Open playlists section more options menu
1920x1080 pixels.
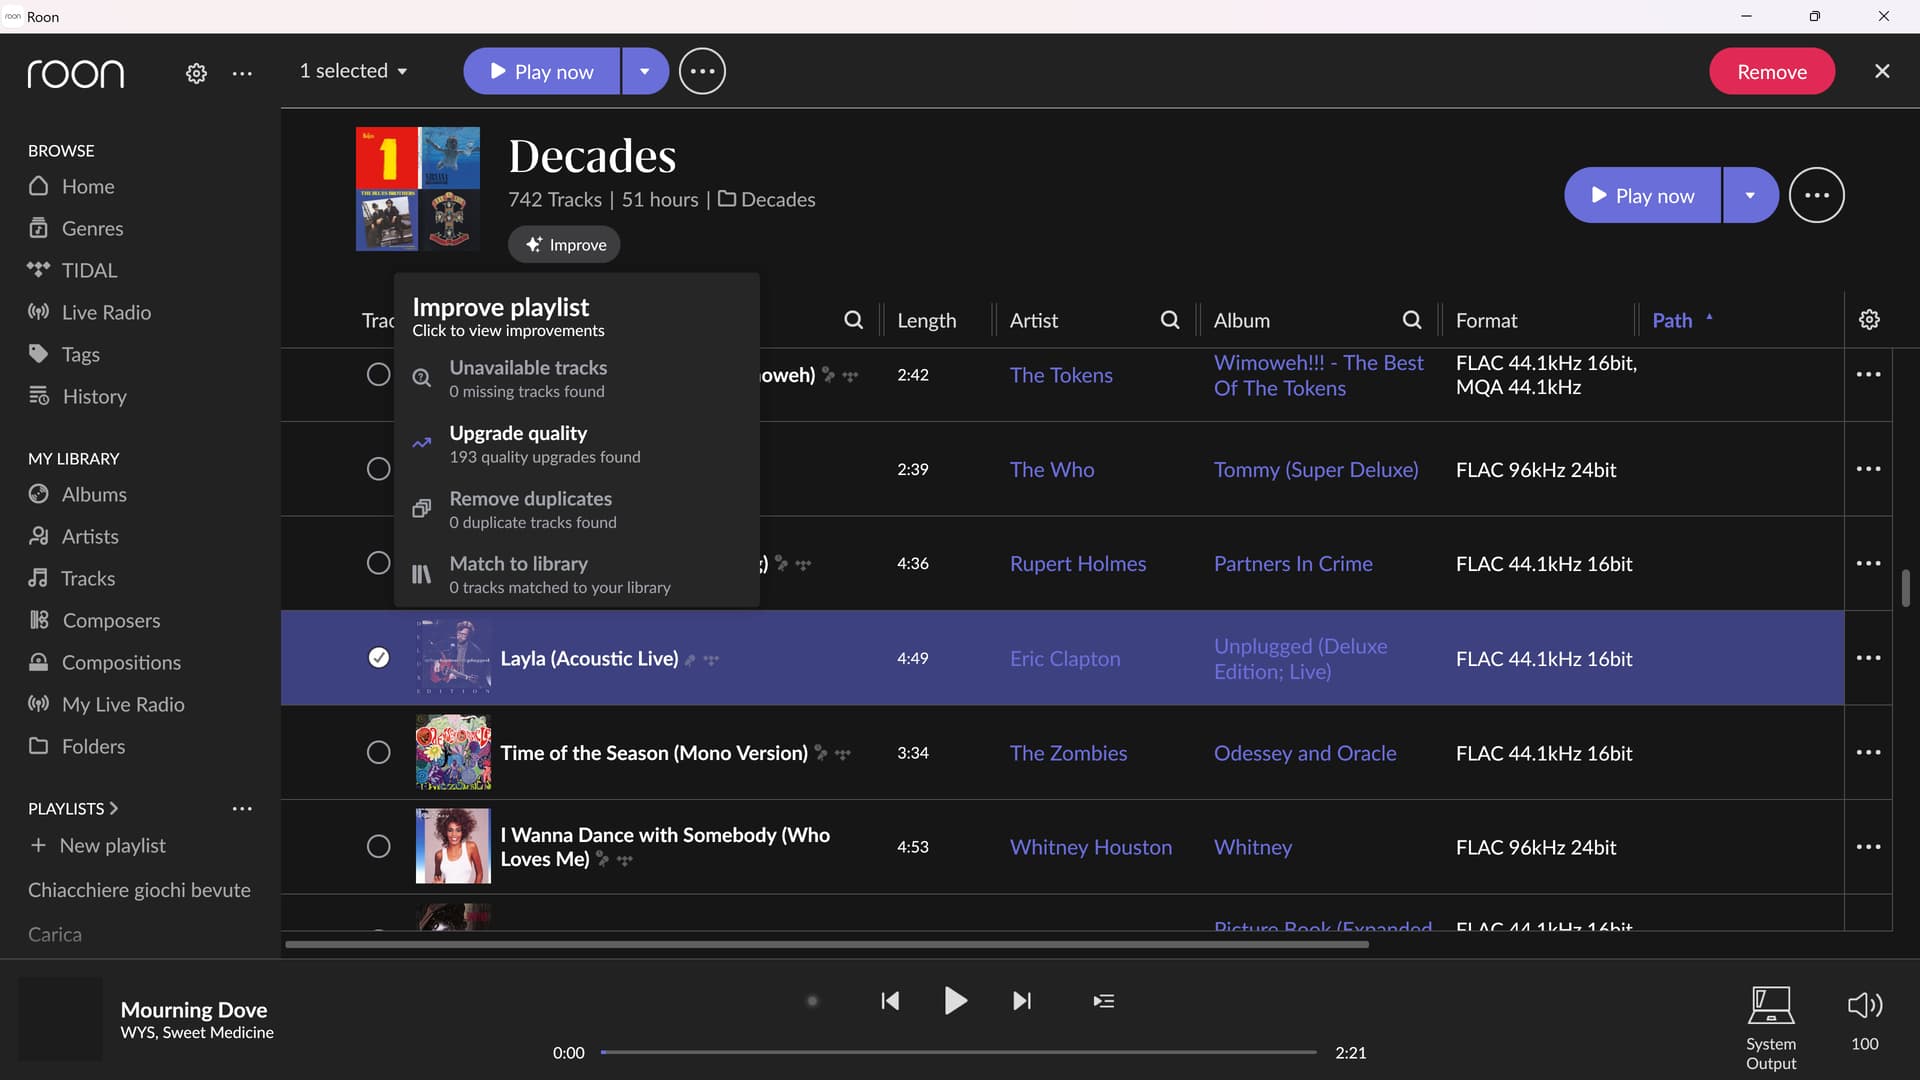point(242,808)
